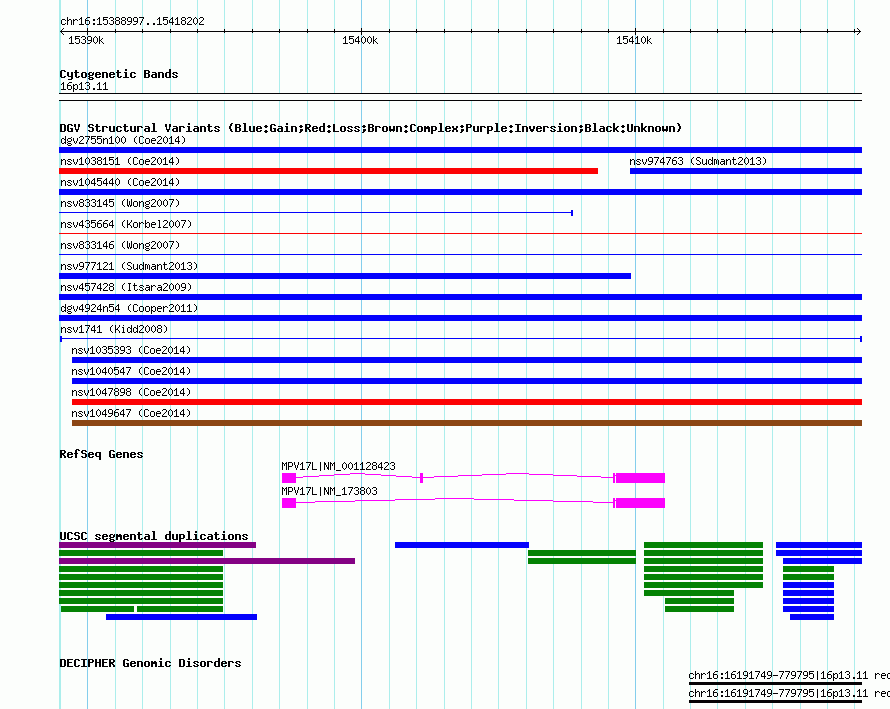
Task: Select variant label nsv833145 (Wong2007)
Action: pyautogui.click(x=120, y=203)
